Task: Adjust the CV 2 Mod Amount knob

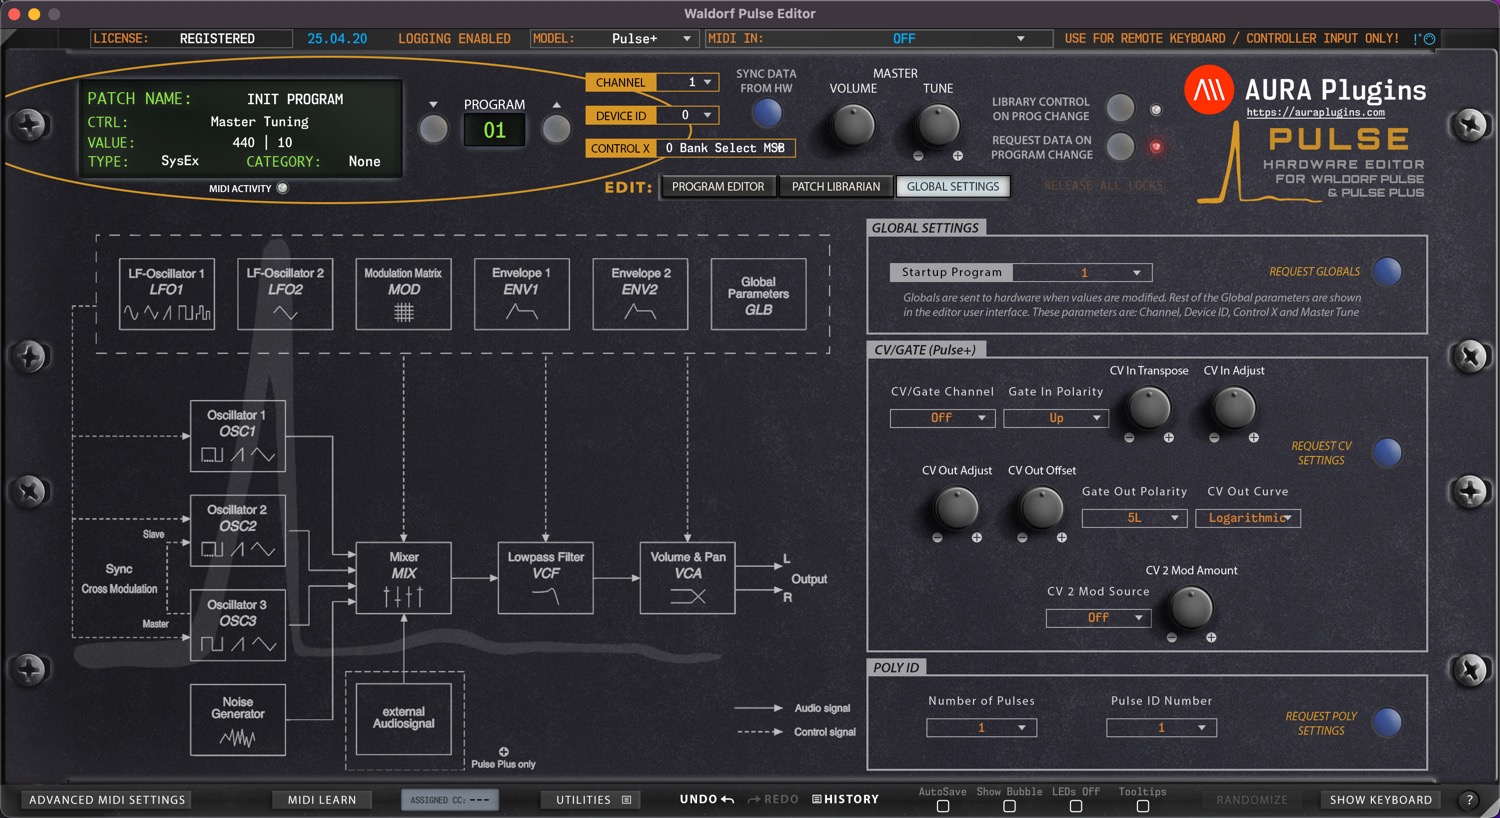Action: (x=1191, y=608)
